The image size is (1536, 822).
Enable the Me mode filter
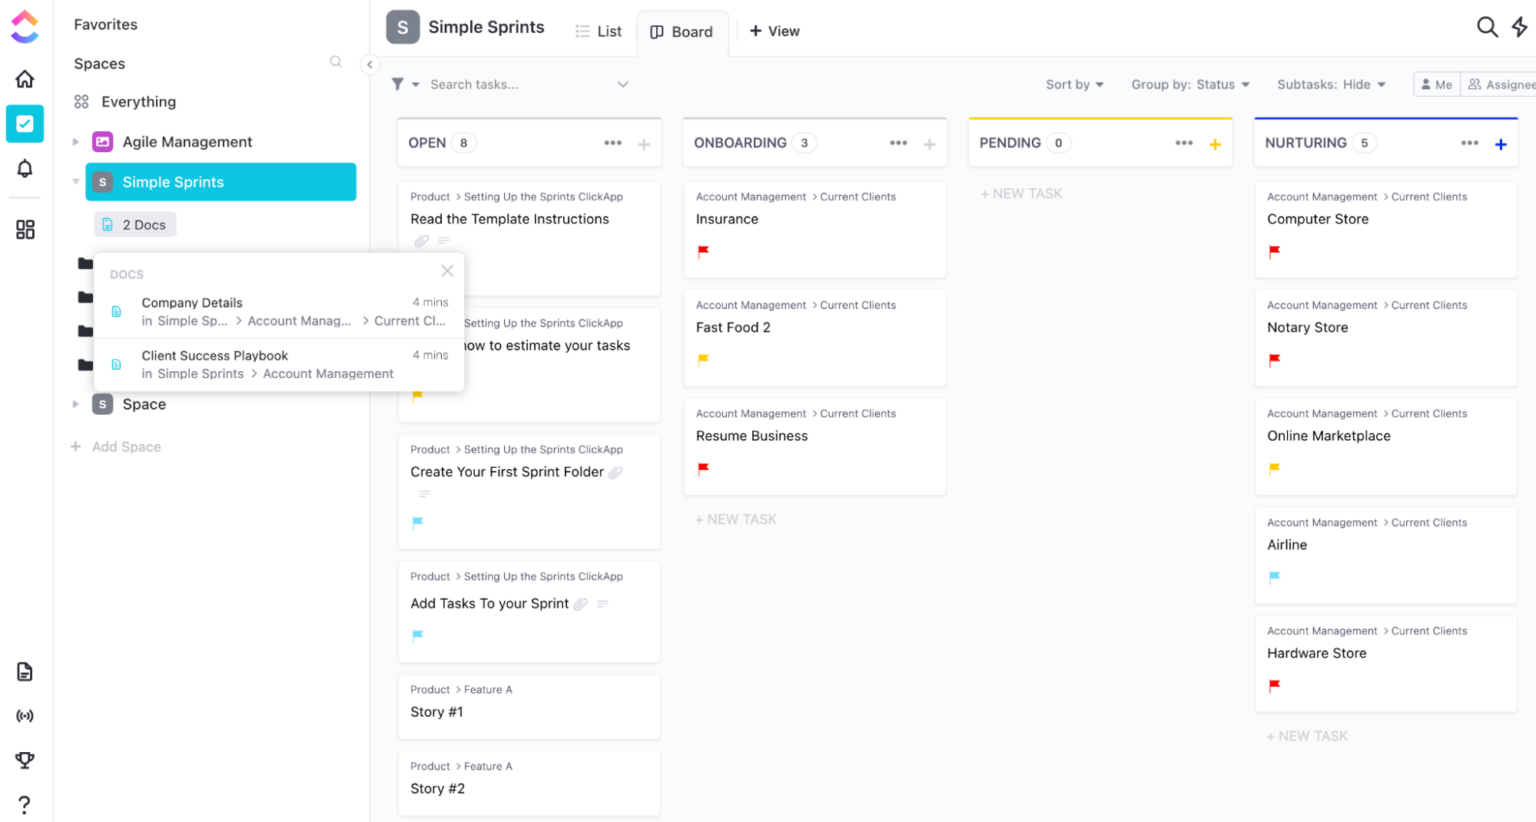1436,84
